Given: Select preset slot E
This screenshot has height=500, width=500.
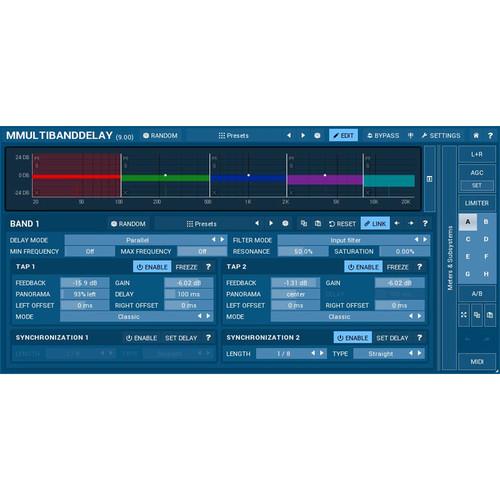Looking at the screenshot, I should pyautogui.click(x=468, y=257).
